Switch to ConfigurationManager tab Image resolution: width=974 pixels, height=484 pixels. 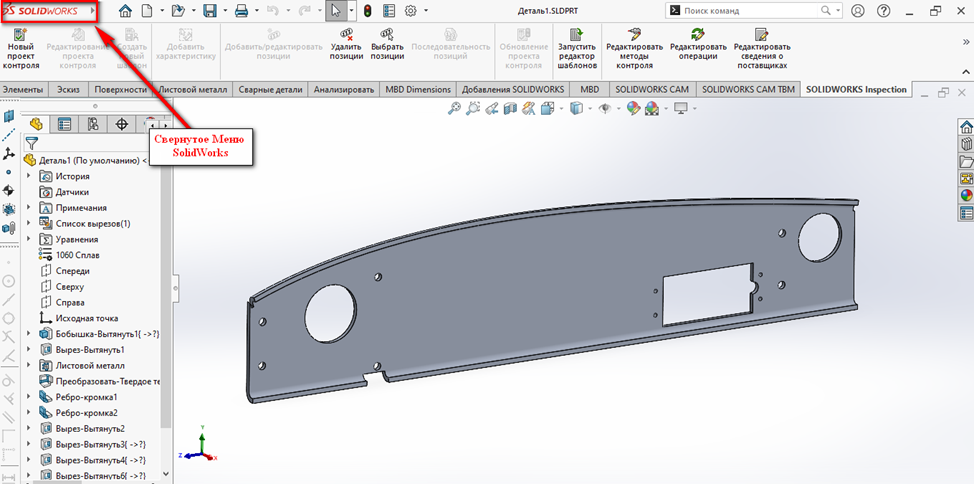click(x=93, y=124)
